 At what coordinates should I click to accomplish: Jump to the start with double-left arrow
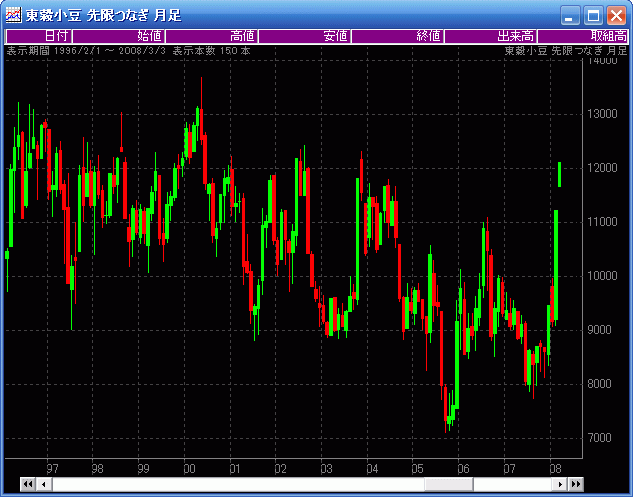pyautogui.click(x=28, y=484)
